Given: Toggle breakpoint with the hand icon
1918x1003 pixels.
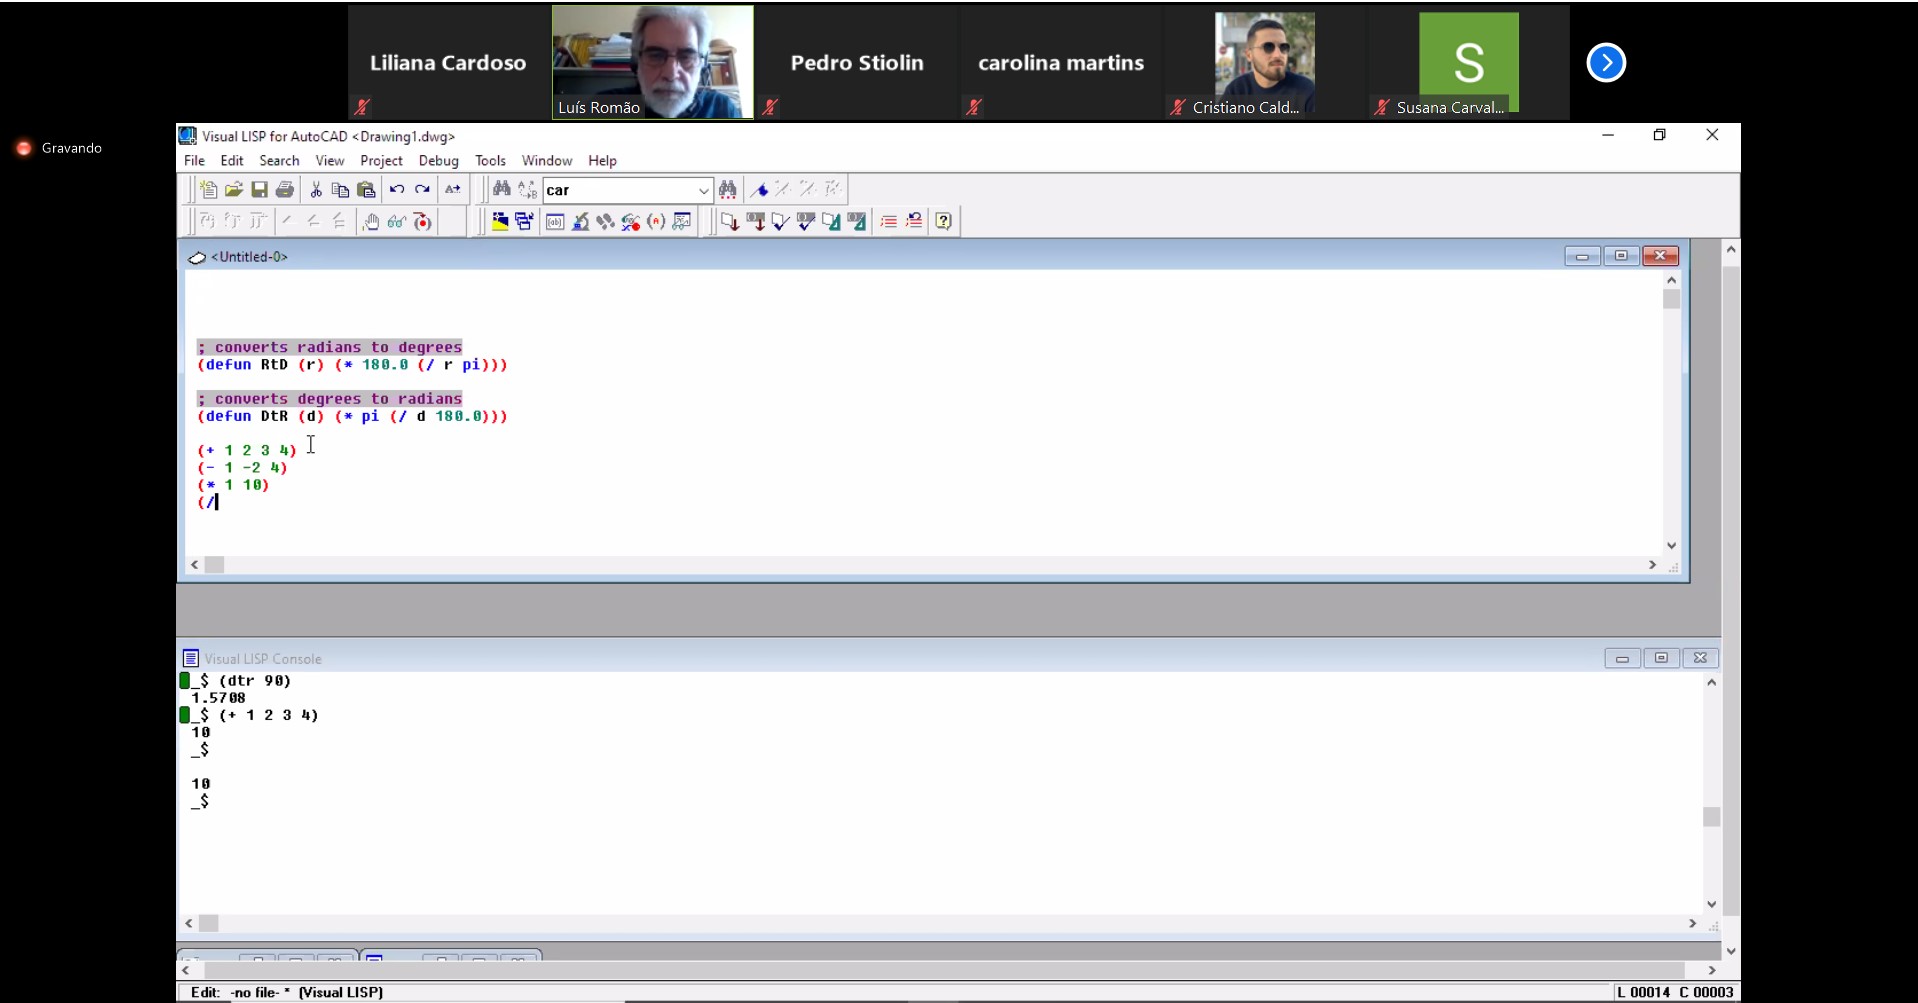Looking at the screenshot, I should tap(371, 222).
